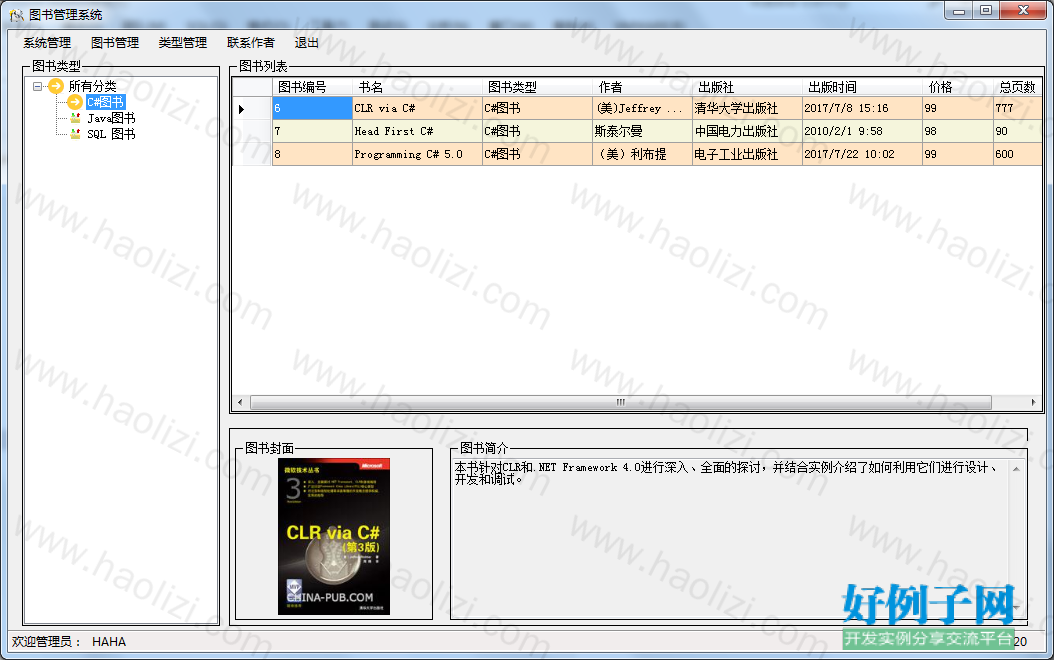The width and height of the screenshot is (1054, 660).
Task: Select C#图书 category in tree
Action: point(106,102)
